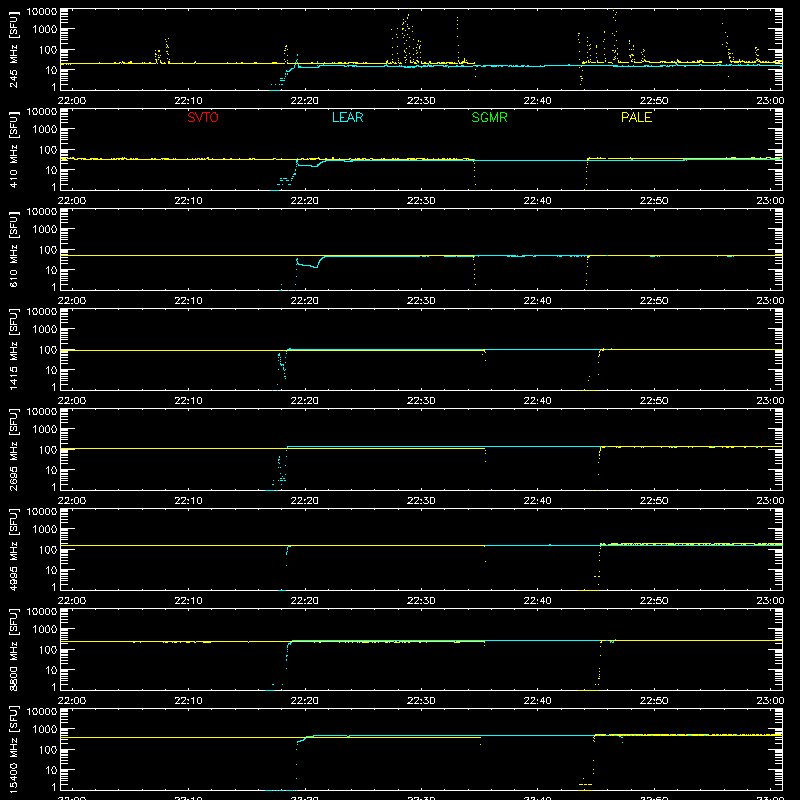Select the '610 MHz [SFU]' axis title
This screenshot has height=800, width=800.
click(14, 249)
